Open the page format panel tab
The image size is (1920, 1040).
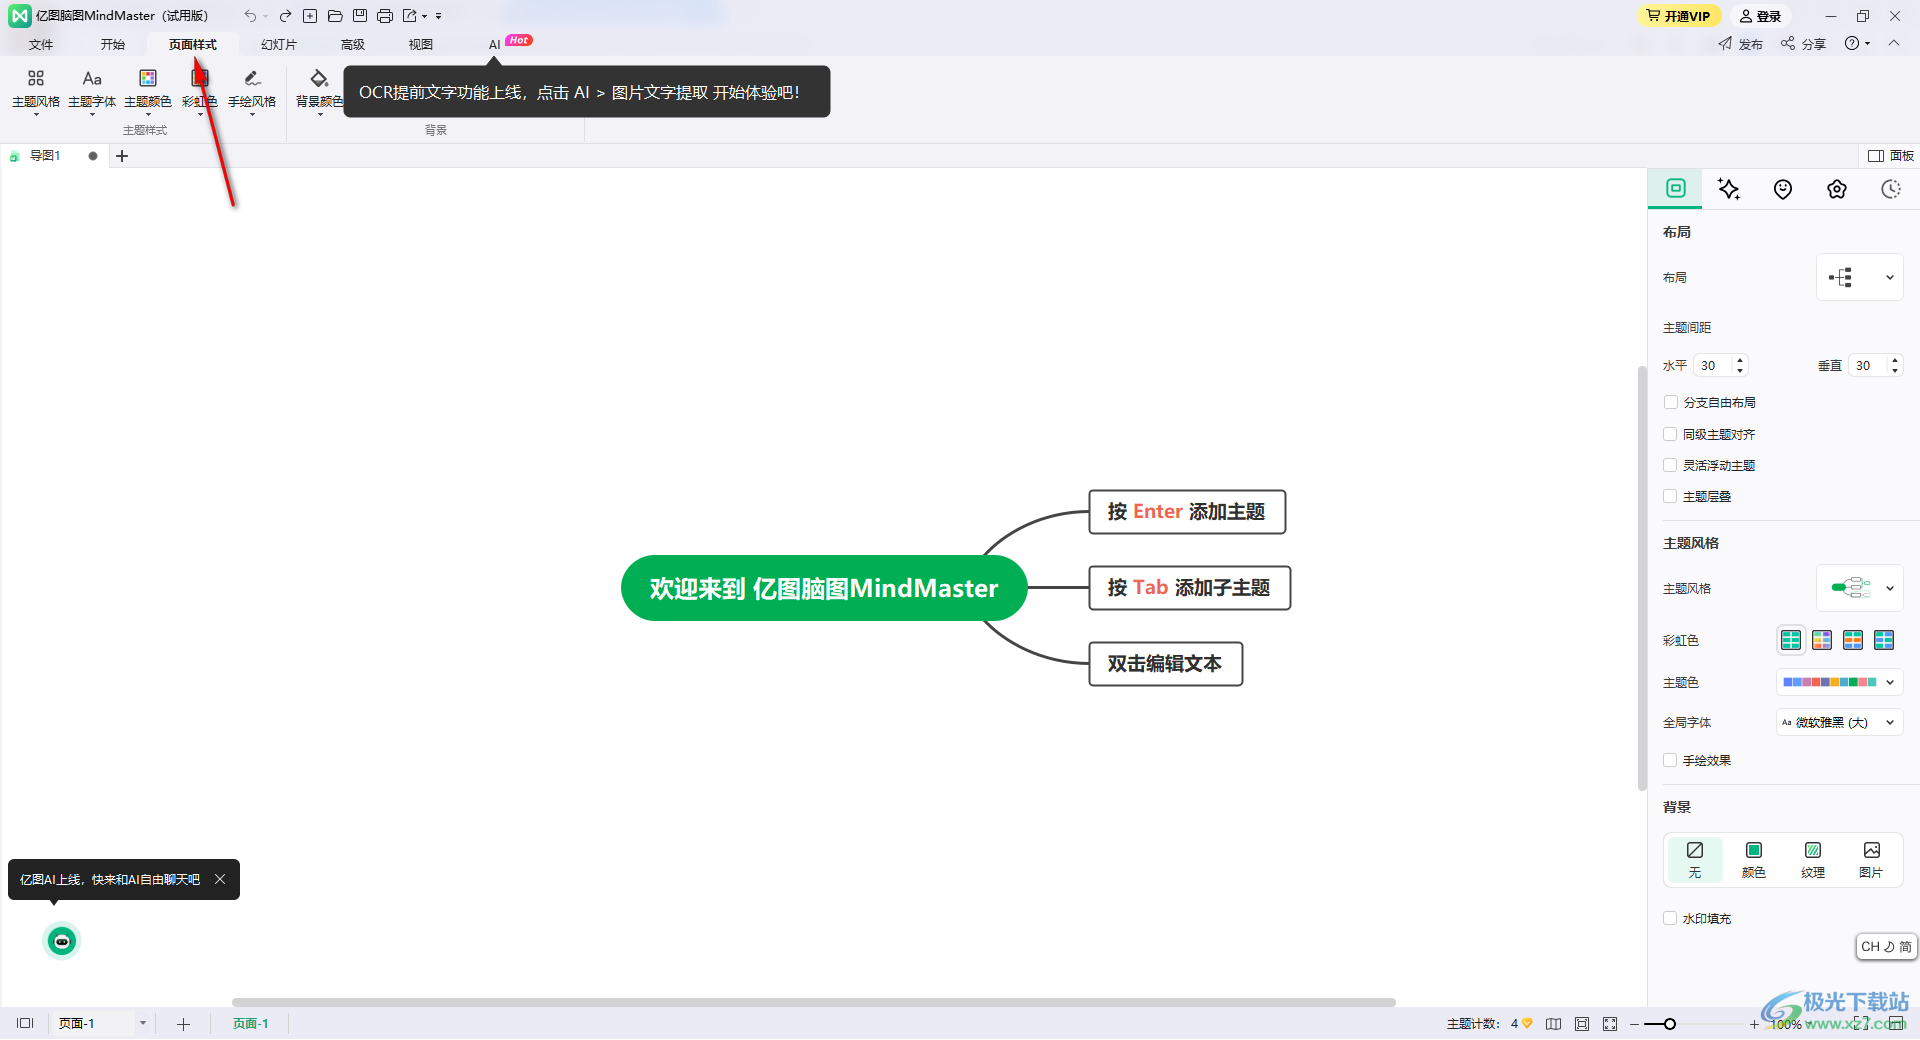tap(1676, 188)
